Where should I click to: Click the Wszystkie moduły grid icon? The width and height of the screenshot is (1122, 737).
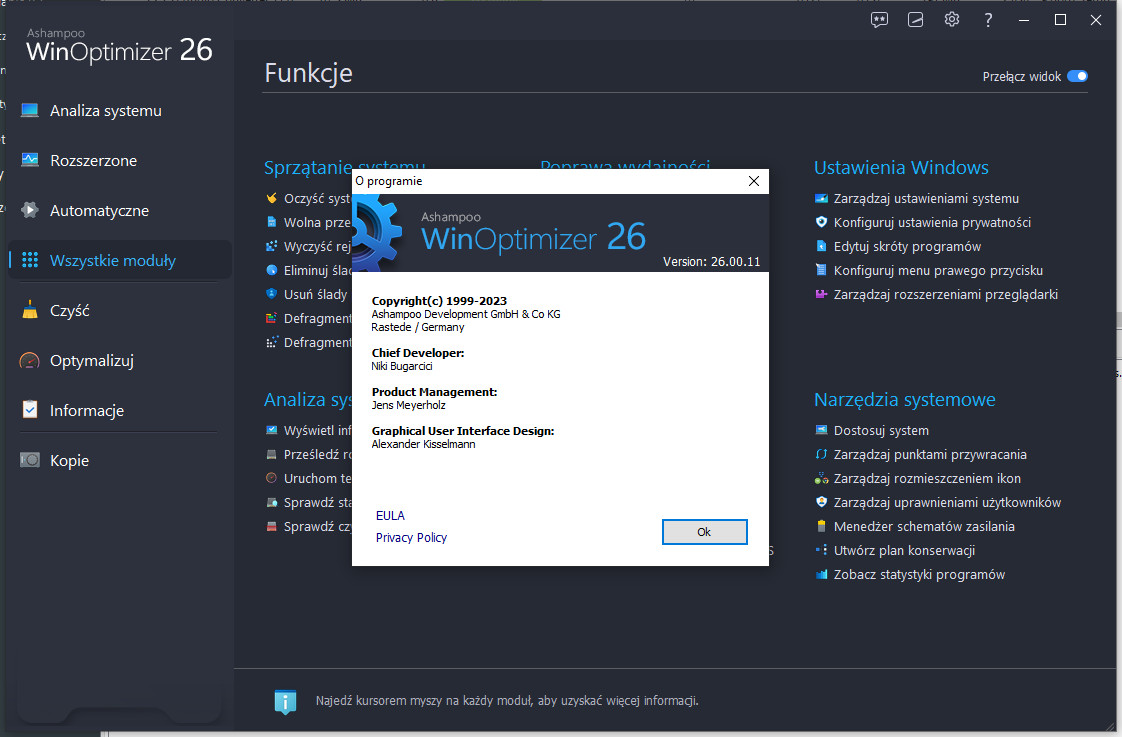pyautogui.click(x=29, y=260)
